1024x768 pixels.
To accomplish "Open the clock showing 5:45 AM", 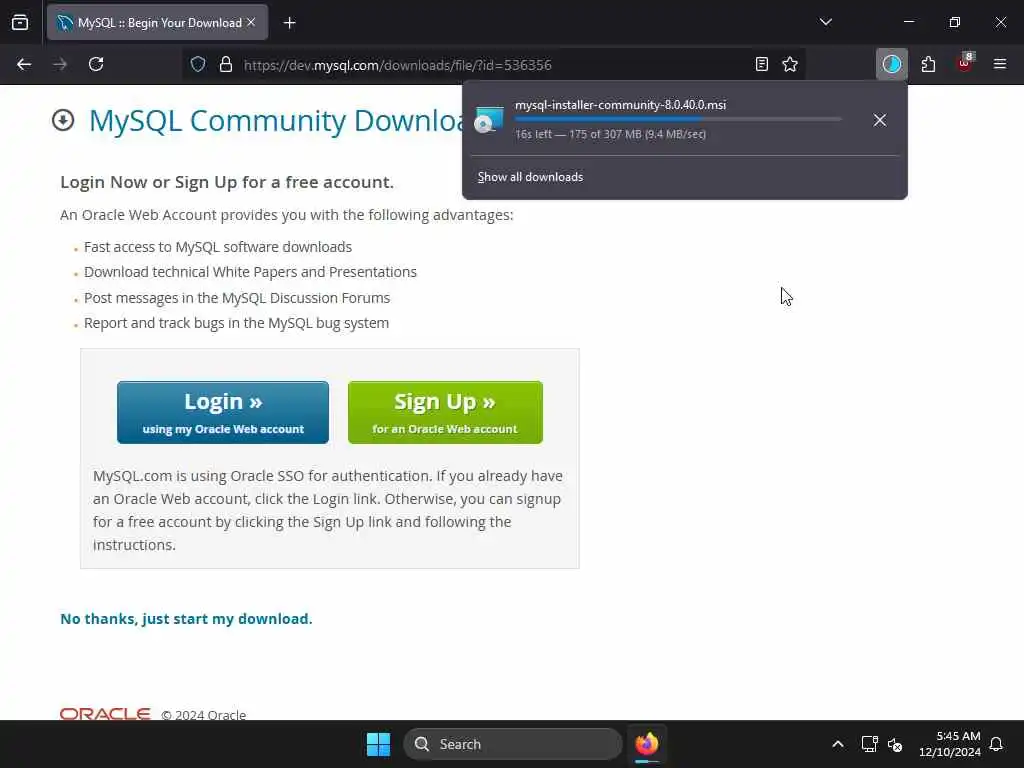I will pos(950,744).
